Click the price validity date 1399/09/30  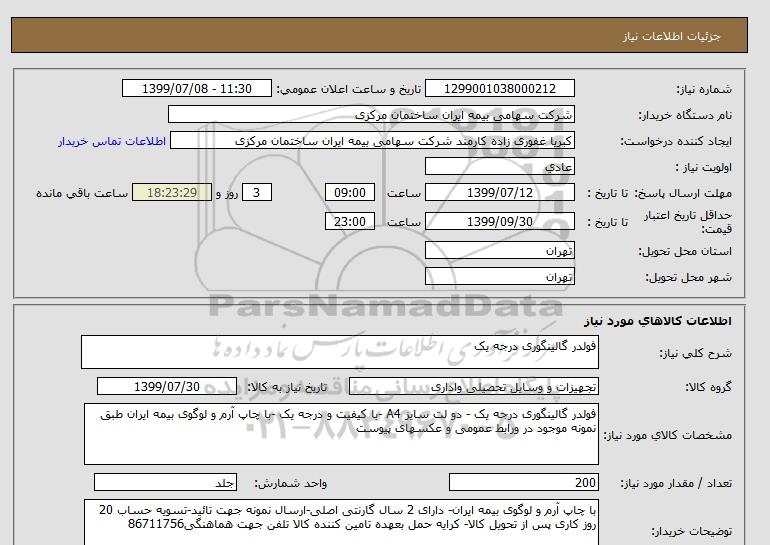pyautogui.click(x=499, y=221)
